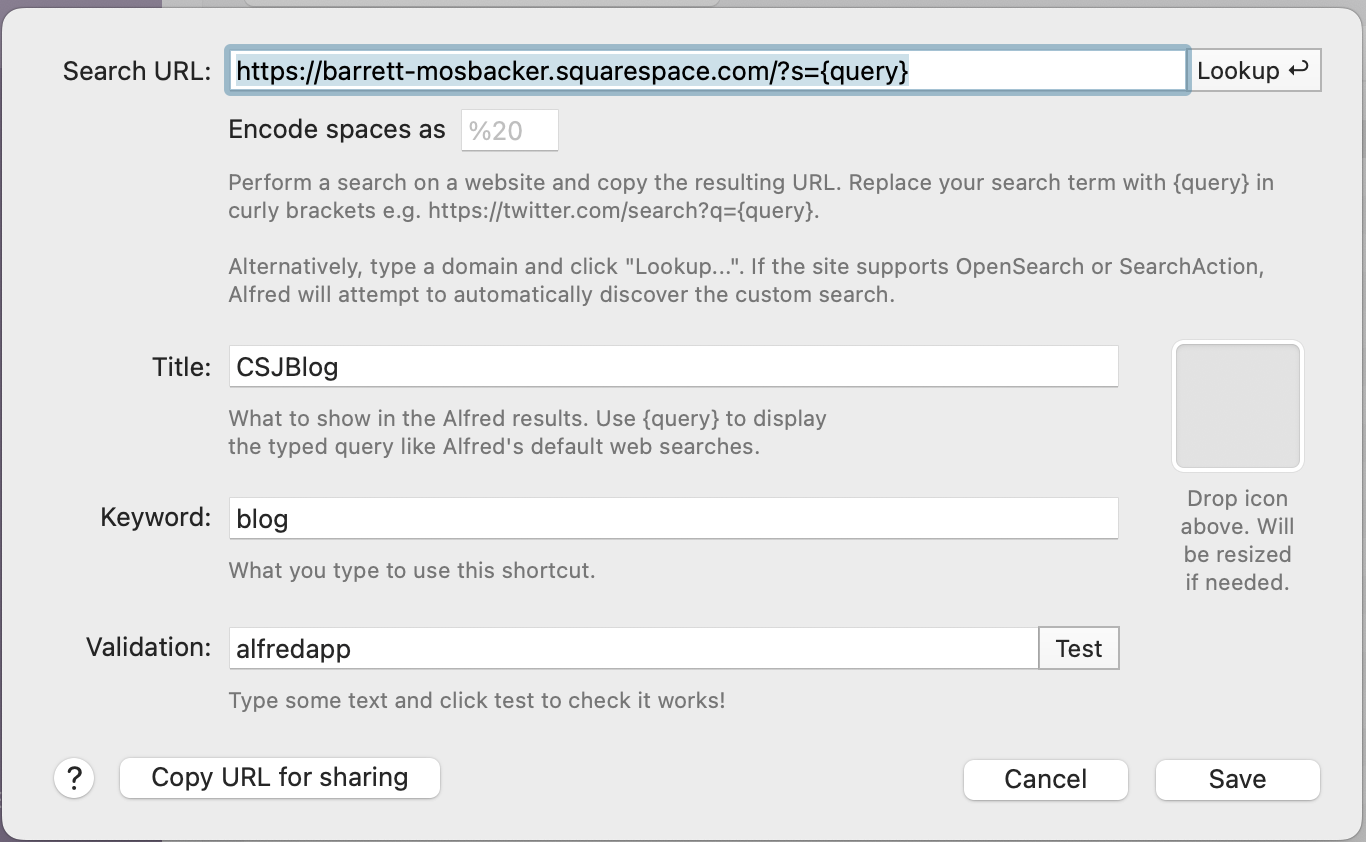This screenshot has width=1366, height=842.
Task: Click "Type some text and click test" hint
Action: point(477,700)
